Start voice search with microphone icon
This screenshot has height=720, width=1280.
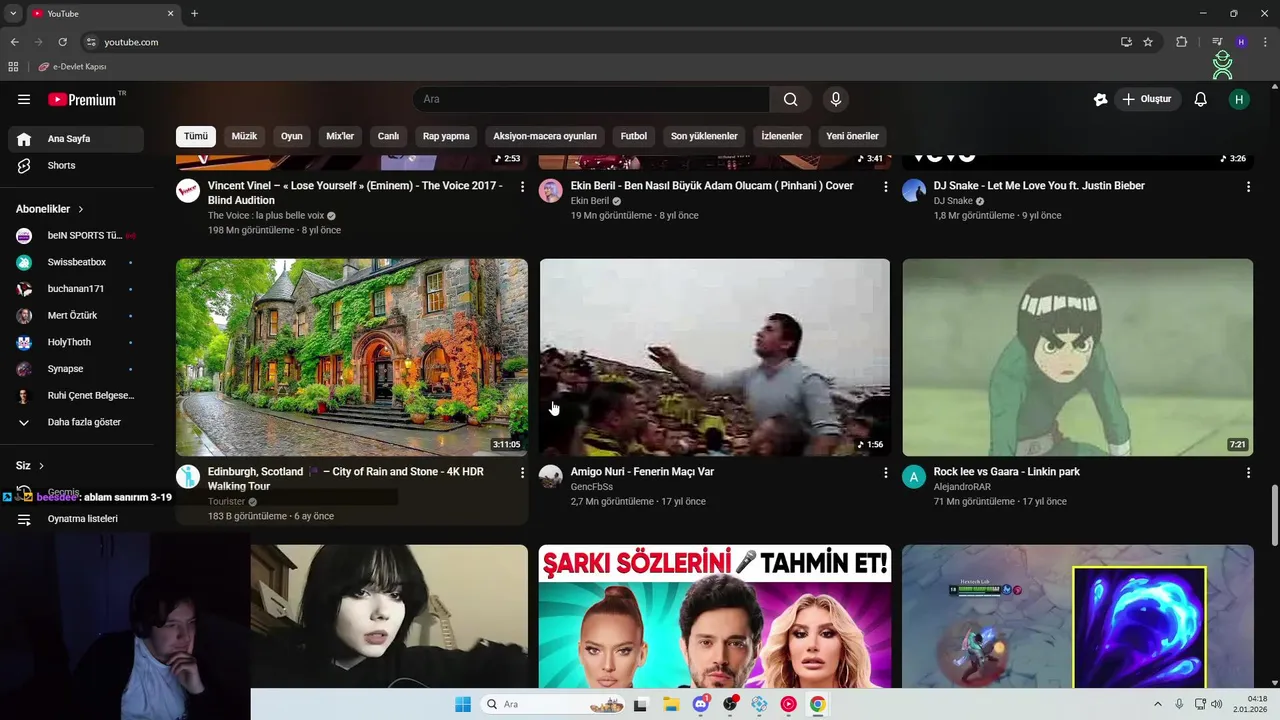(x=836, y=99)
